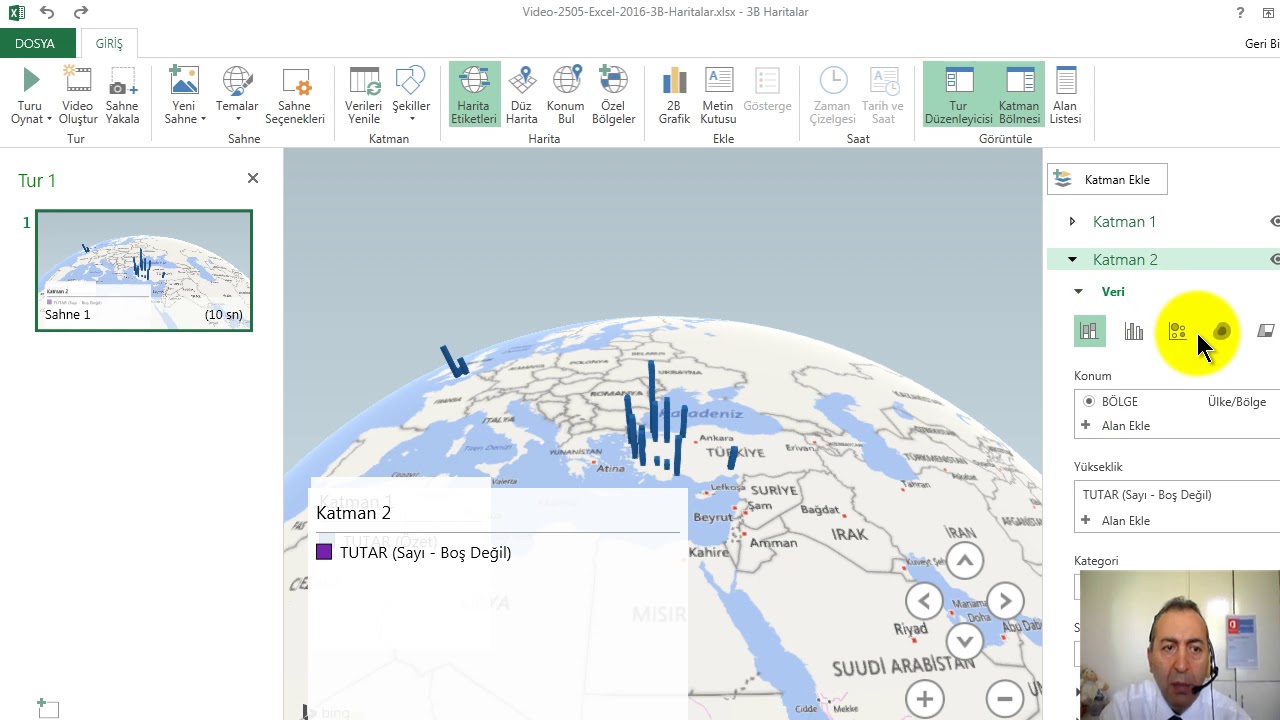The image size is (1280, 720).
Task: Expand Katman 1 layer
Action: (x=1072, y=221)
